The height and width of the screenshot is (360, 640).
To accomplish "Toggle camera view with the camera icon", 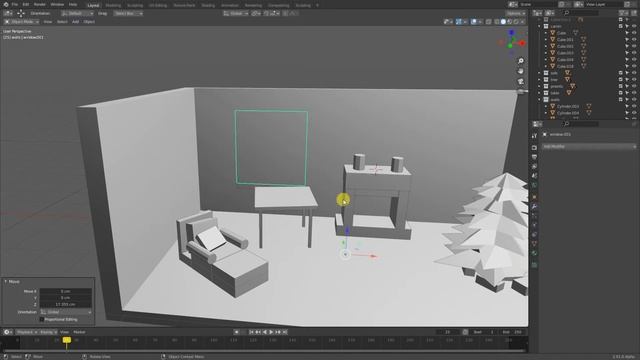I will coord(521,81).
